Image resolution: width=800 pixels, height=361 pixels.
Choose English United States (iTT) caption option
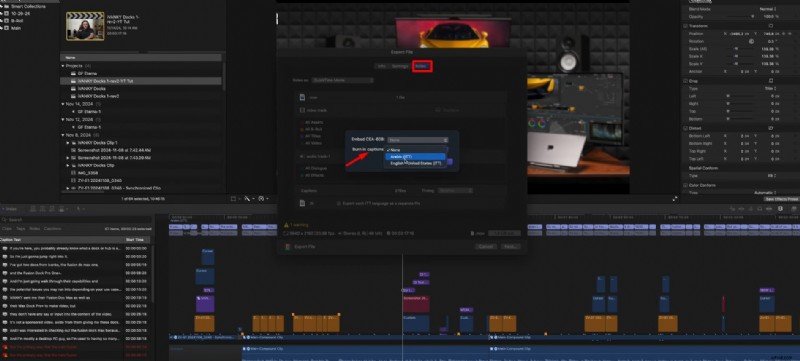pyautogui.click(x=415, y=163)
